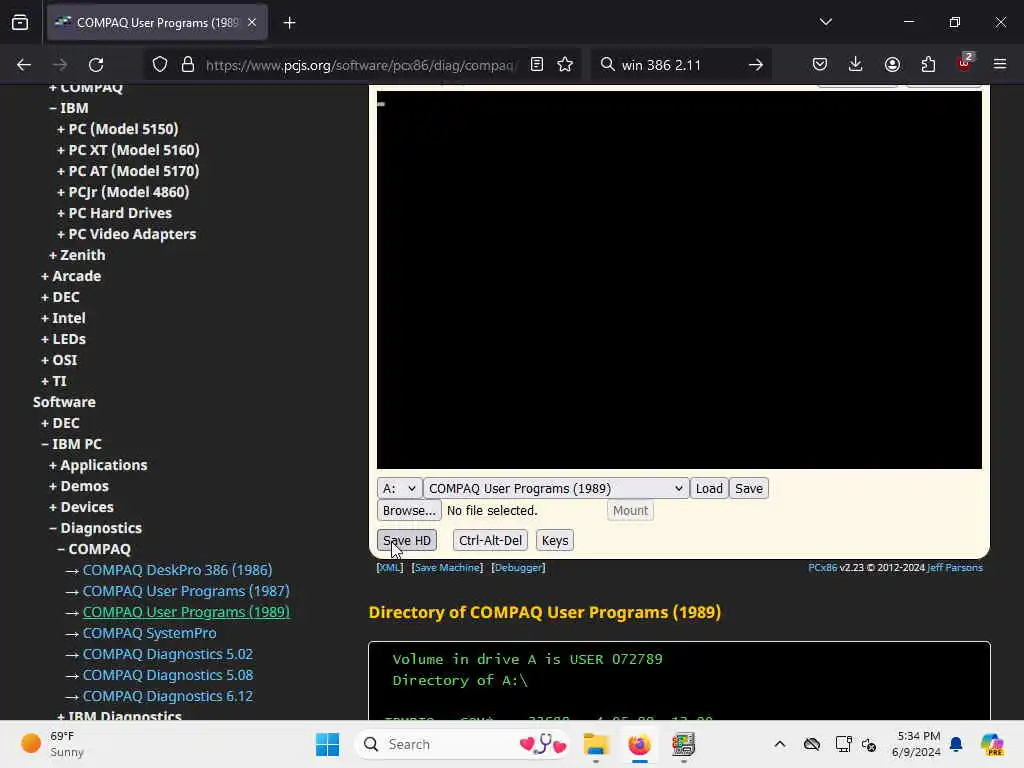
Task: Toggle reader view icon
Action: (x=537, y=64)
